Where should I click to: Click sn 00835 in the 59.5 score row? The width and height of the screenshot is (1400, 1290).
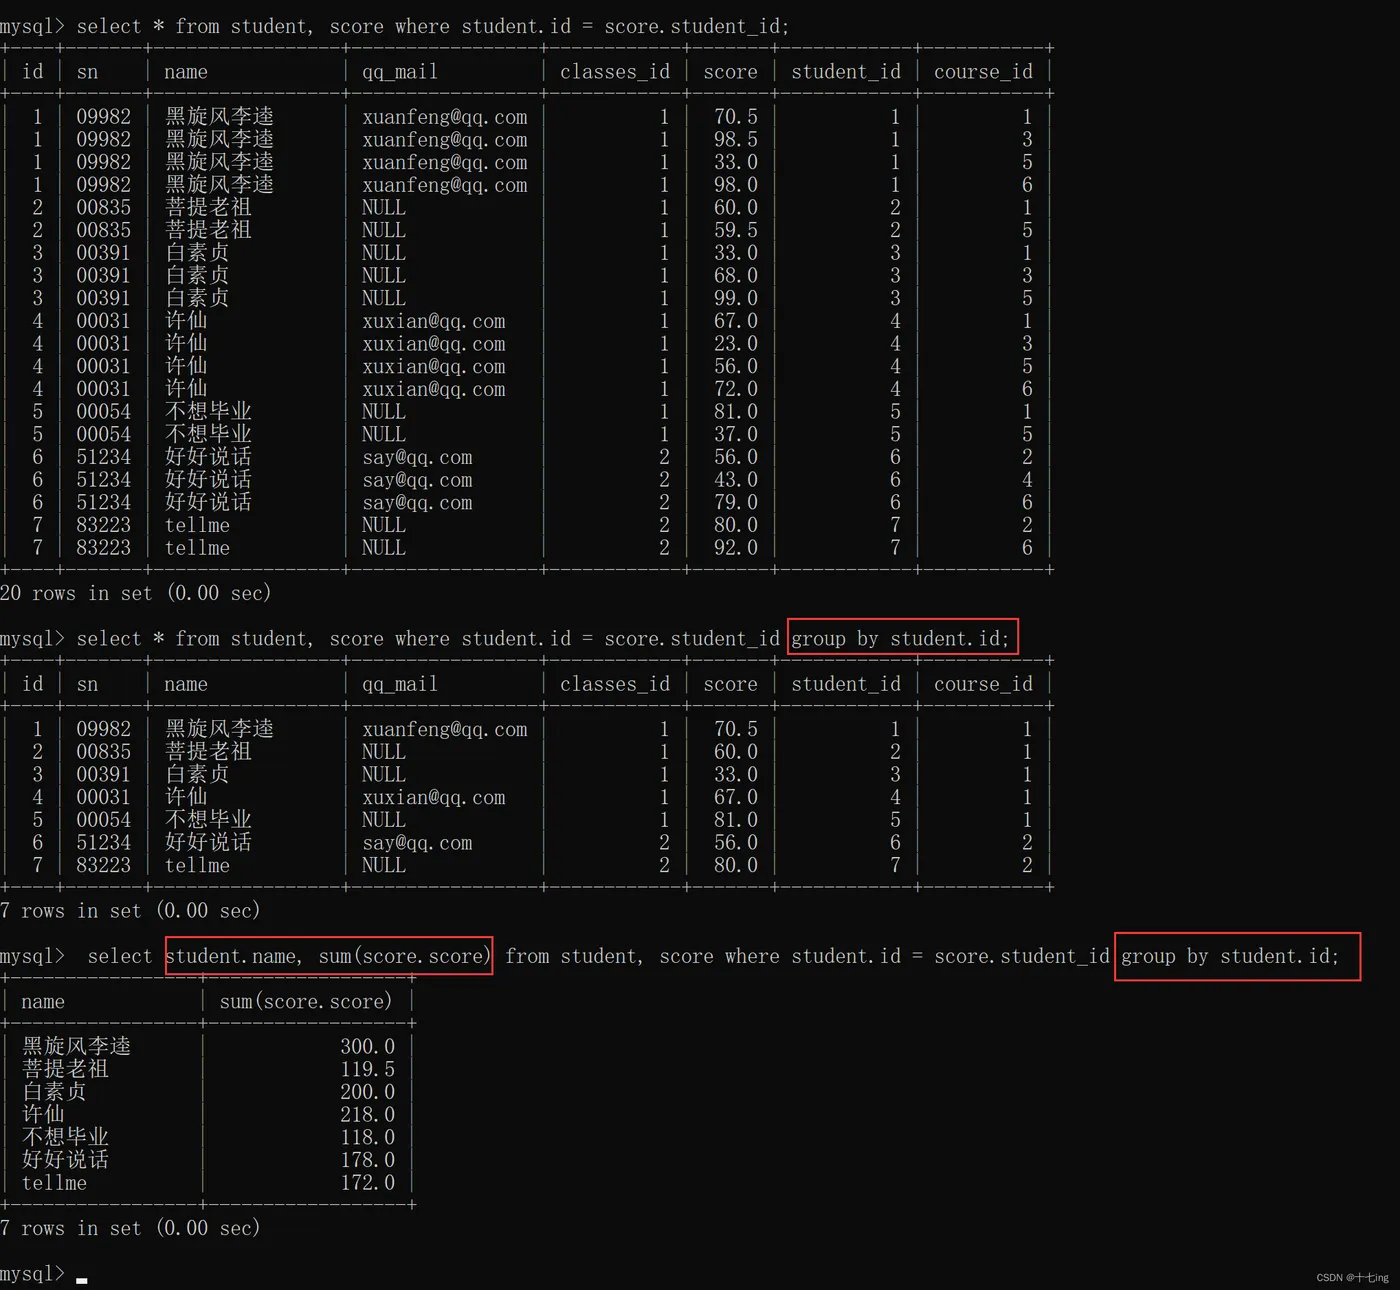tap(103, 230)
